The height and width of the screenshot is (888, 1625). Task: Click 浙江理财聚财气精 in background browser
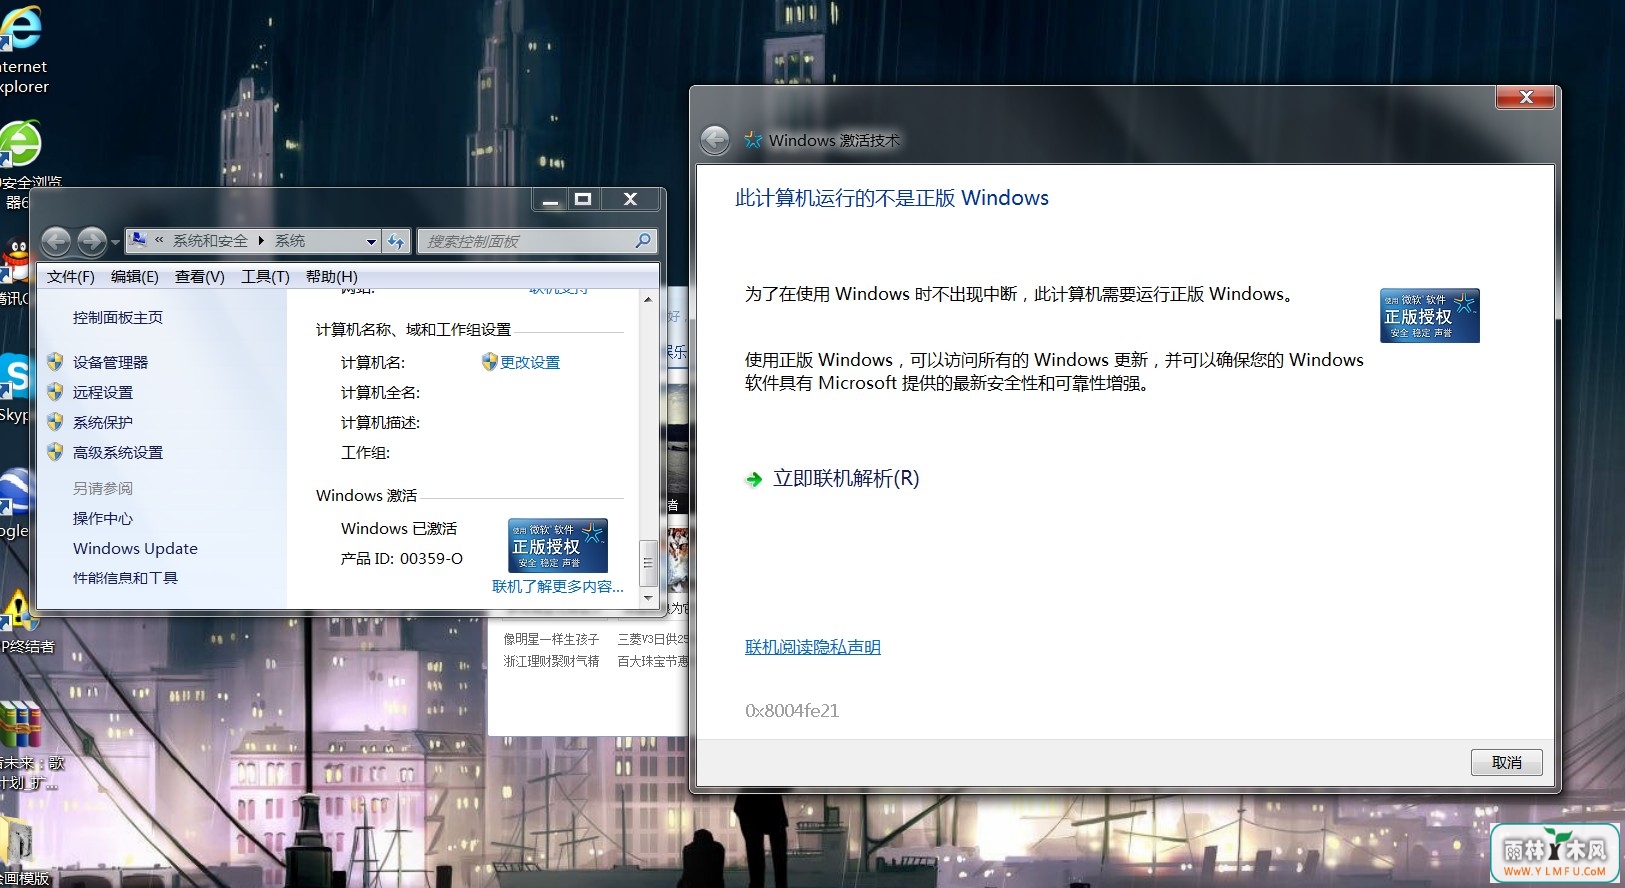pos(551,661)
